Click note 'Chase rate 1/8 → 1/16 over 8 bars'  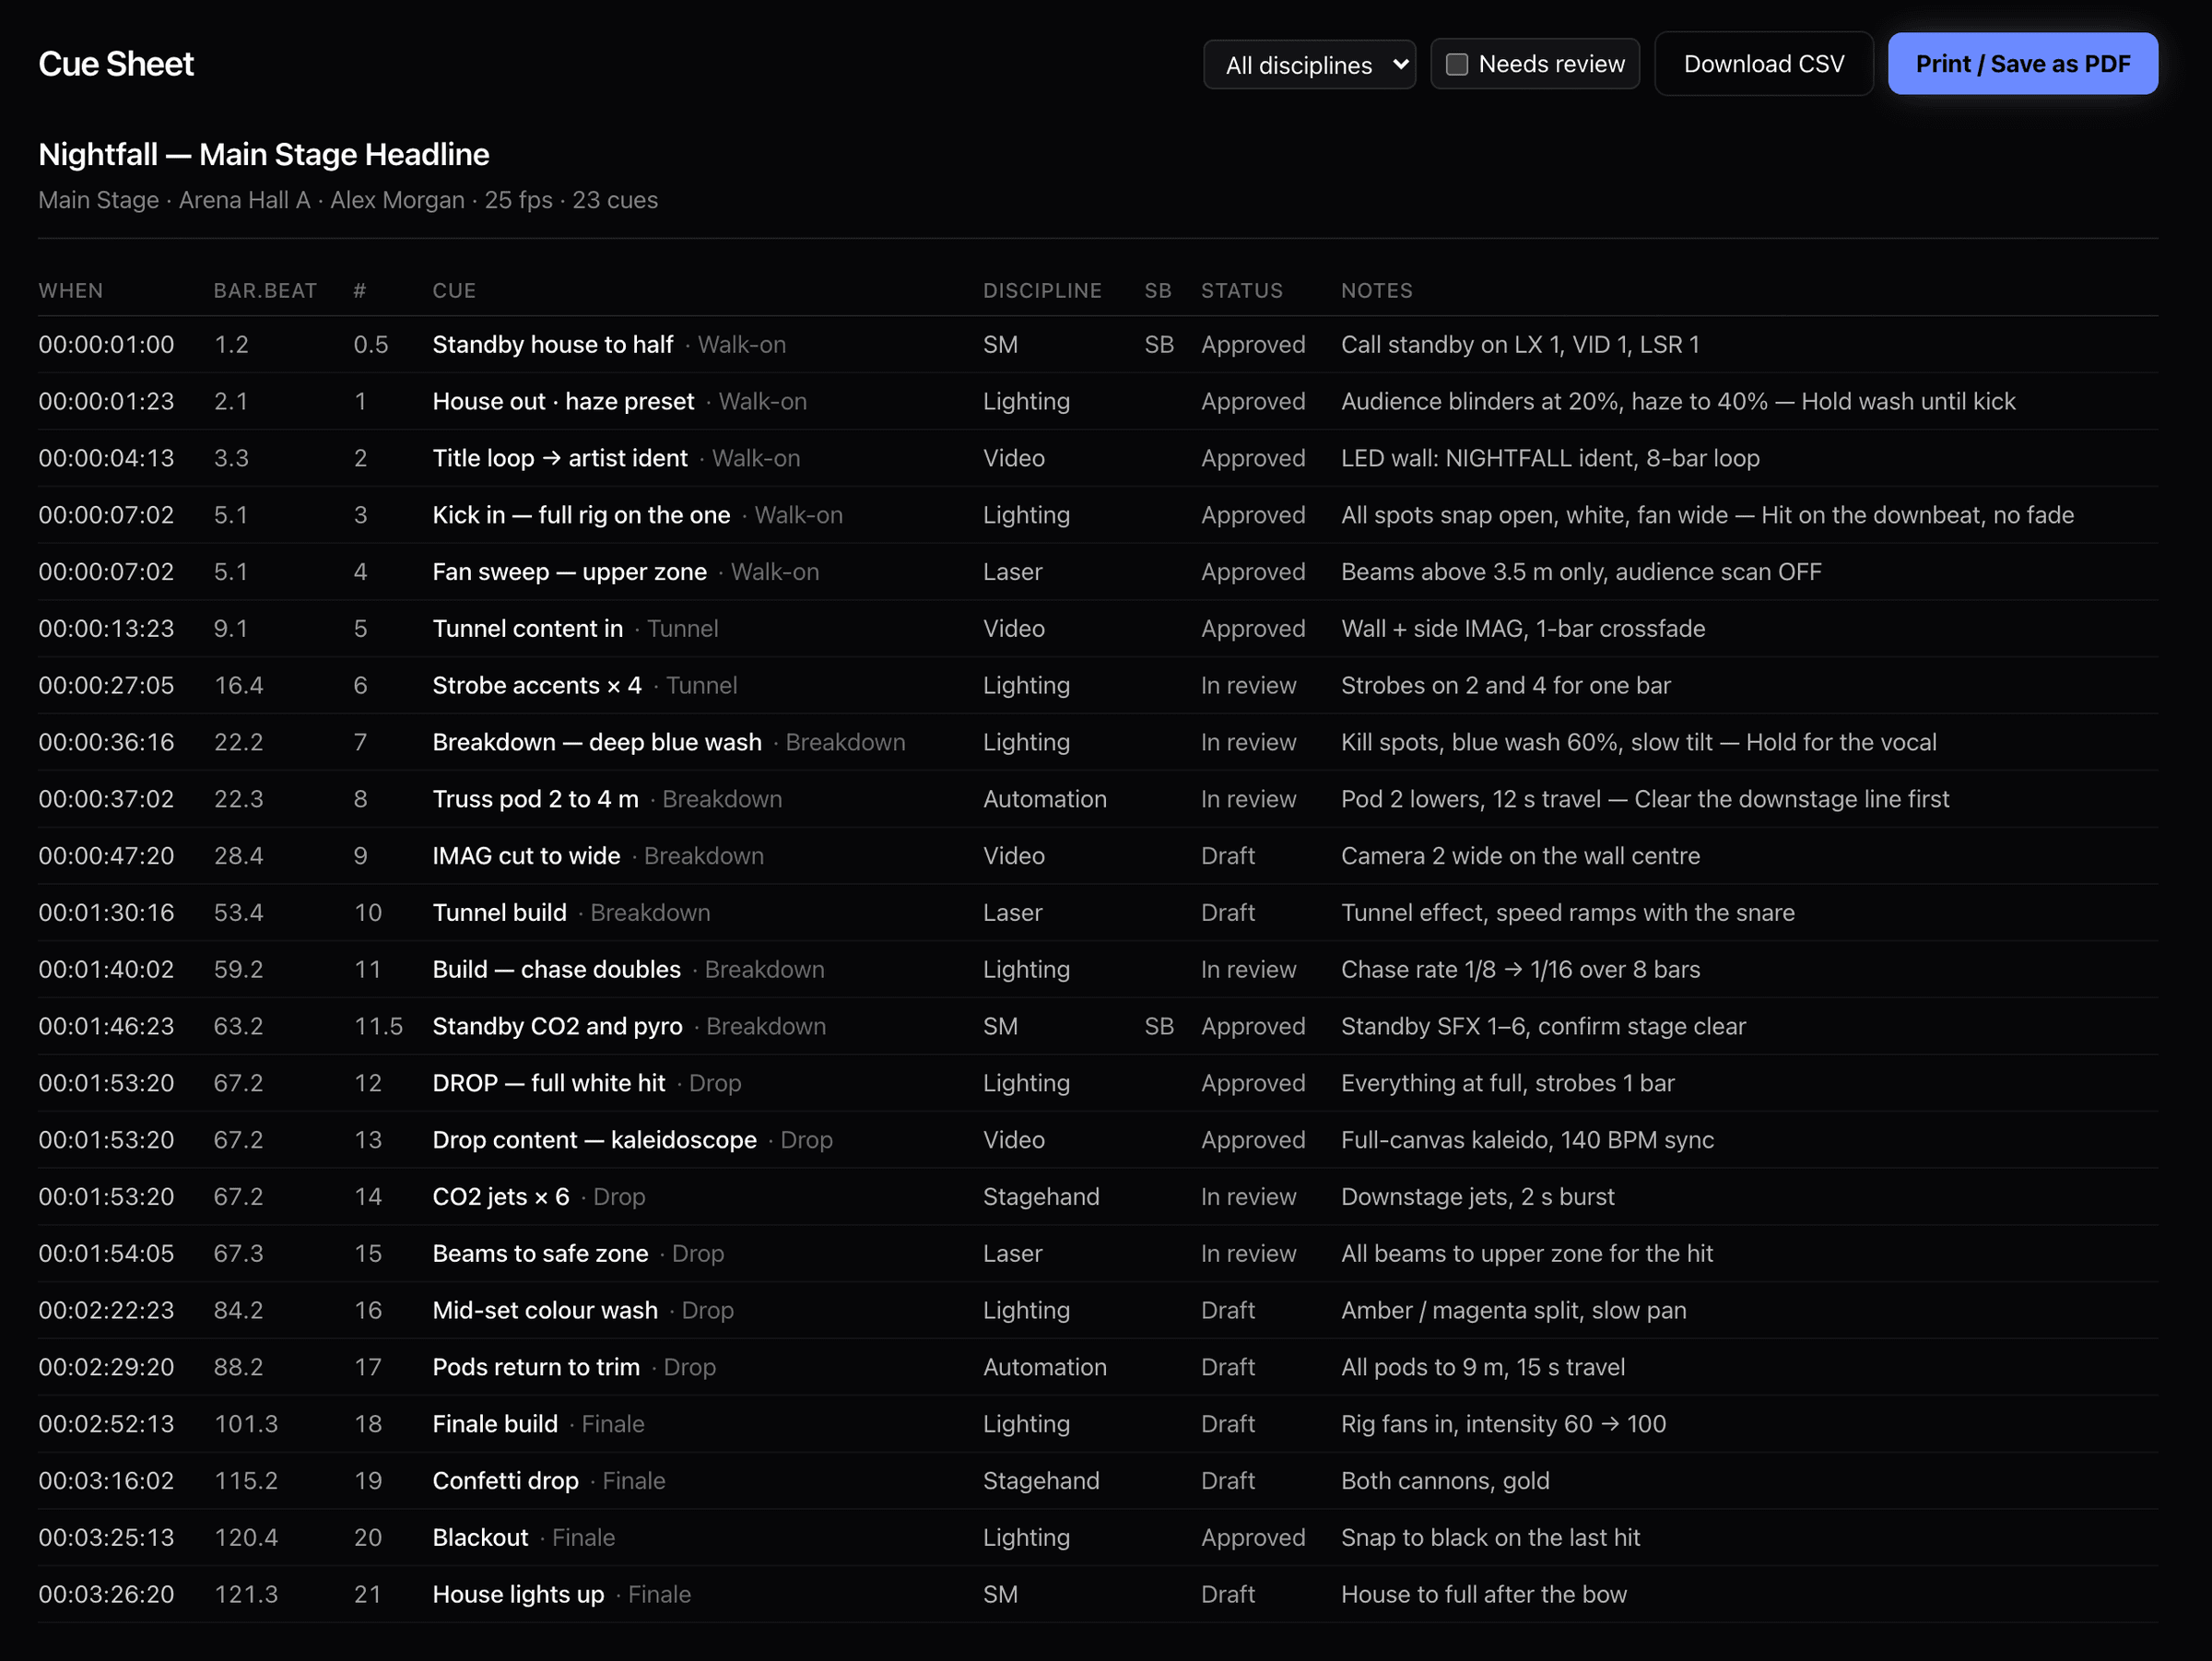[x=1520, y=970]
